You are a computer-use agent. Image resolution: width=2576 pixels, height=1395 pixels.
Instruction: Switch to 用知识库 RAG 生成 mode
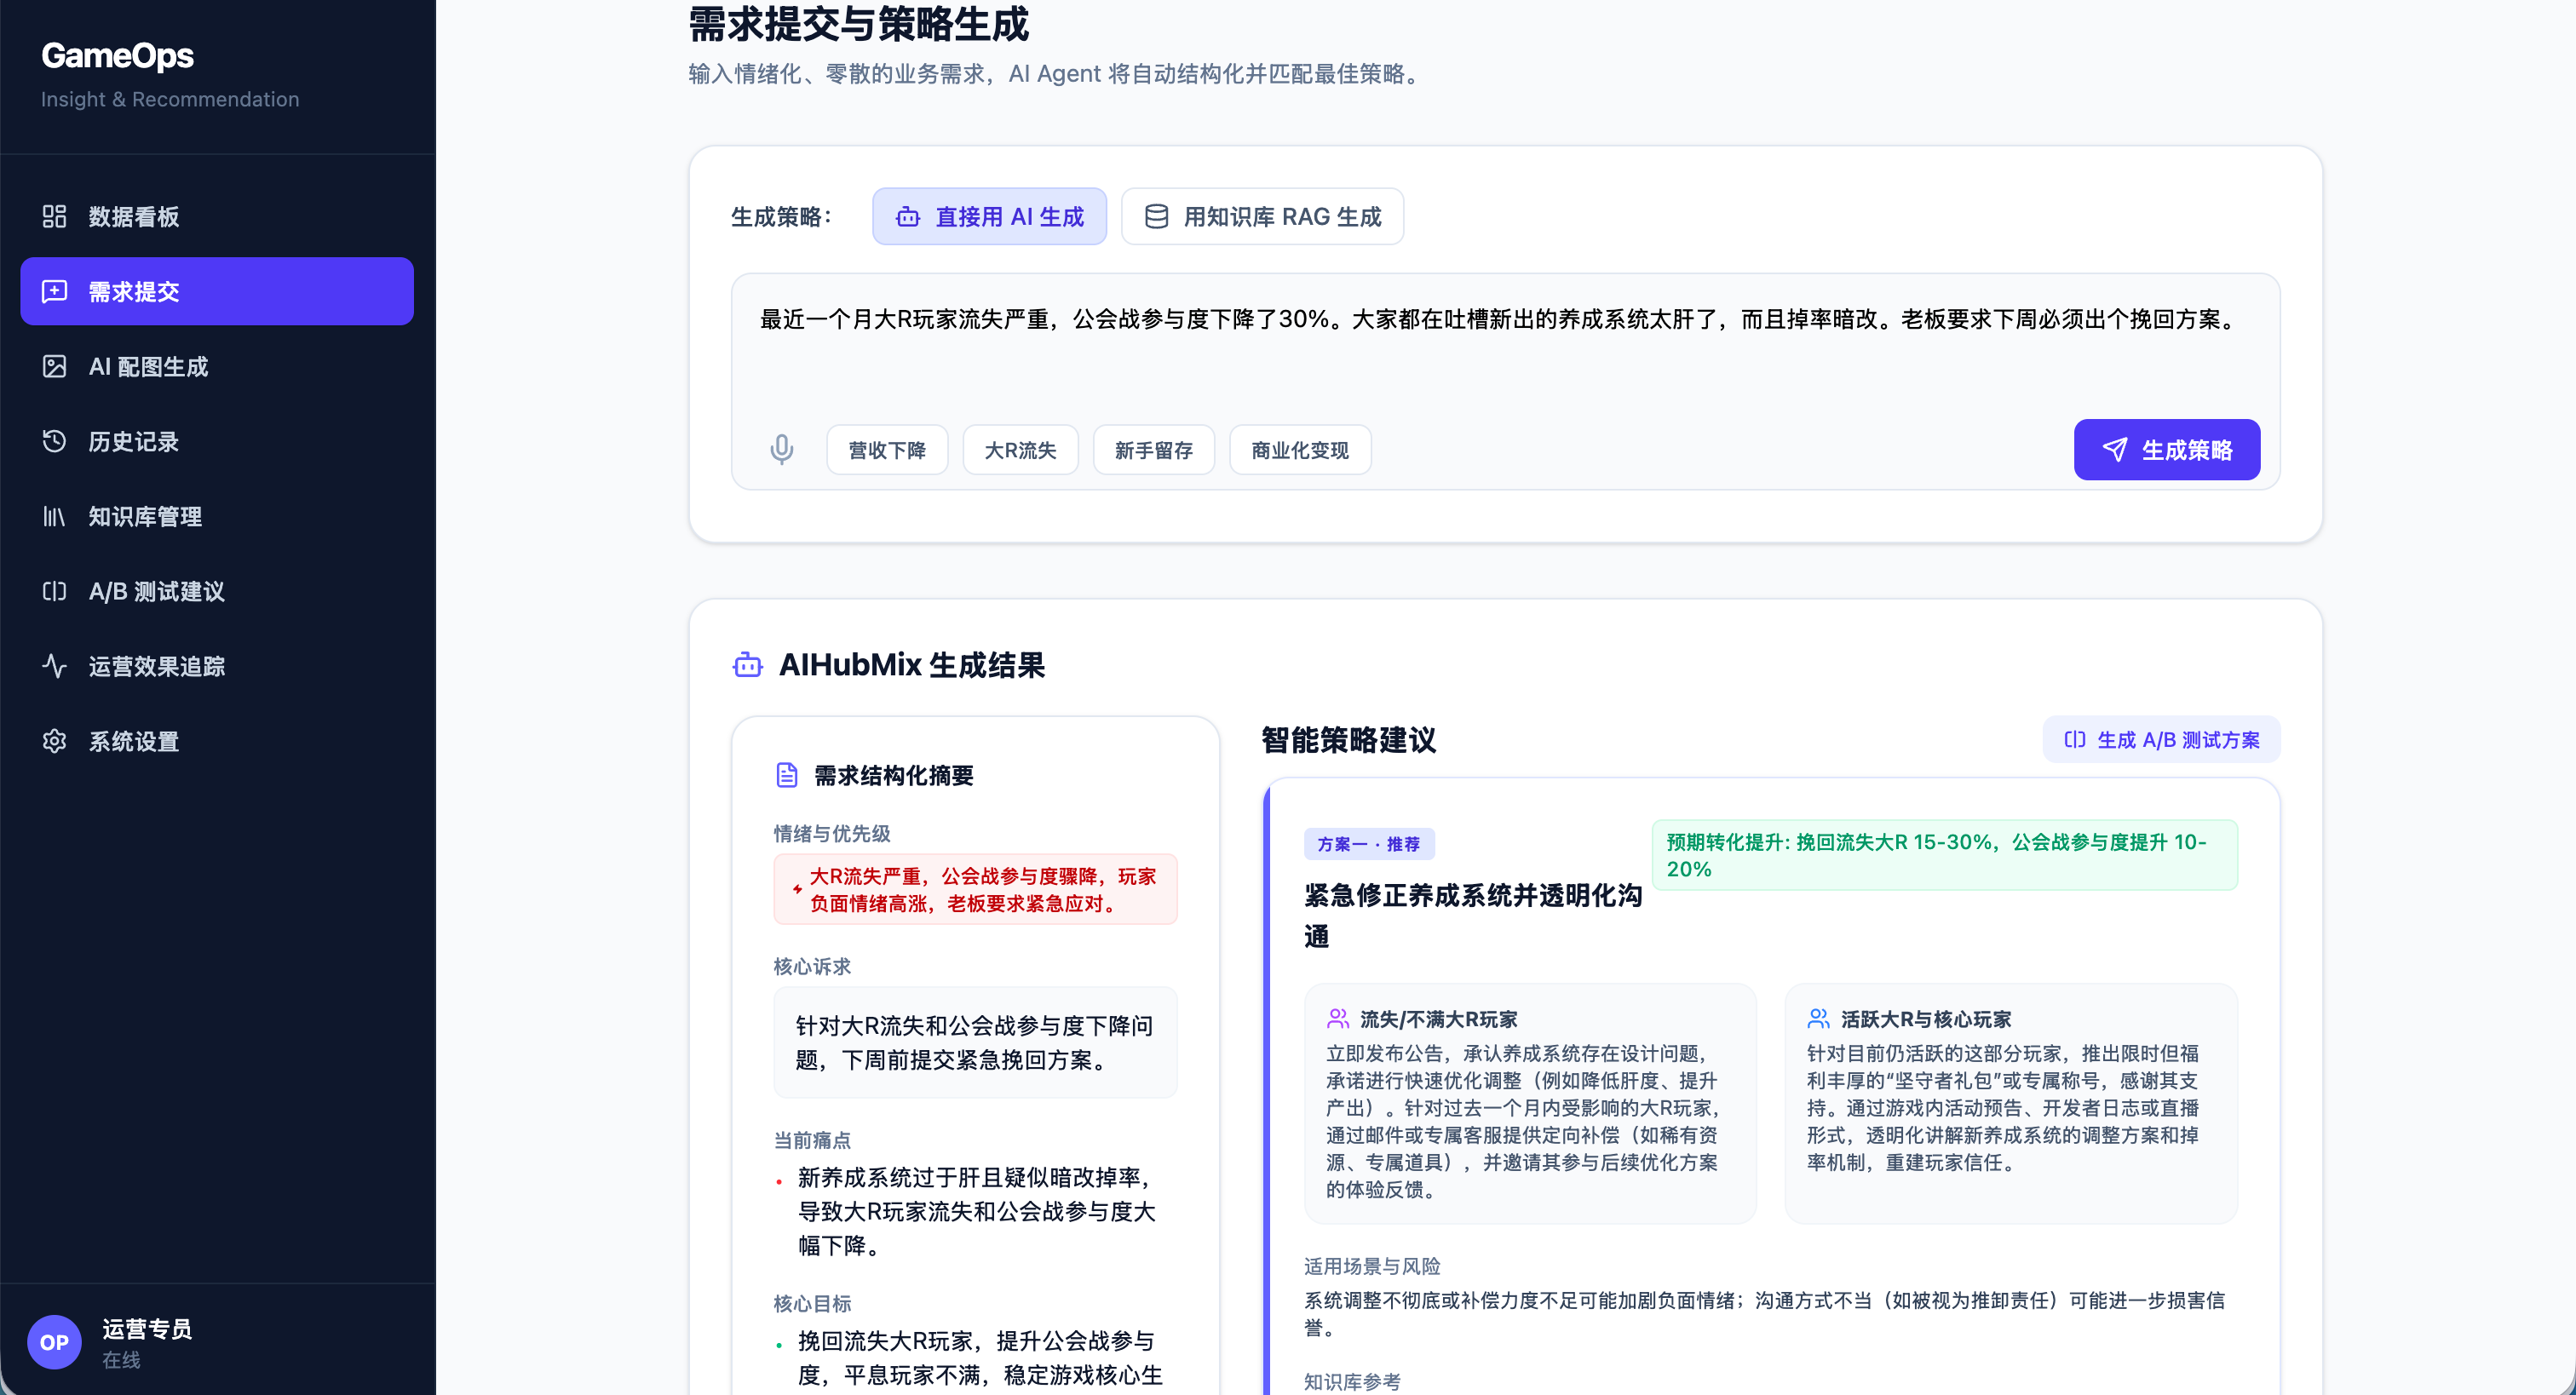click(x=1262, y=217)
